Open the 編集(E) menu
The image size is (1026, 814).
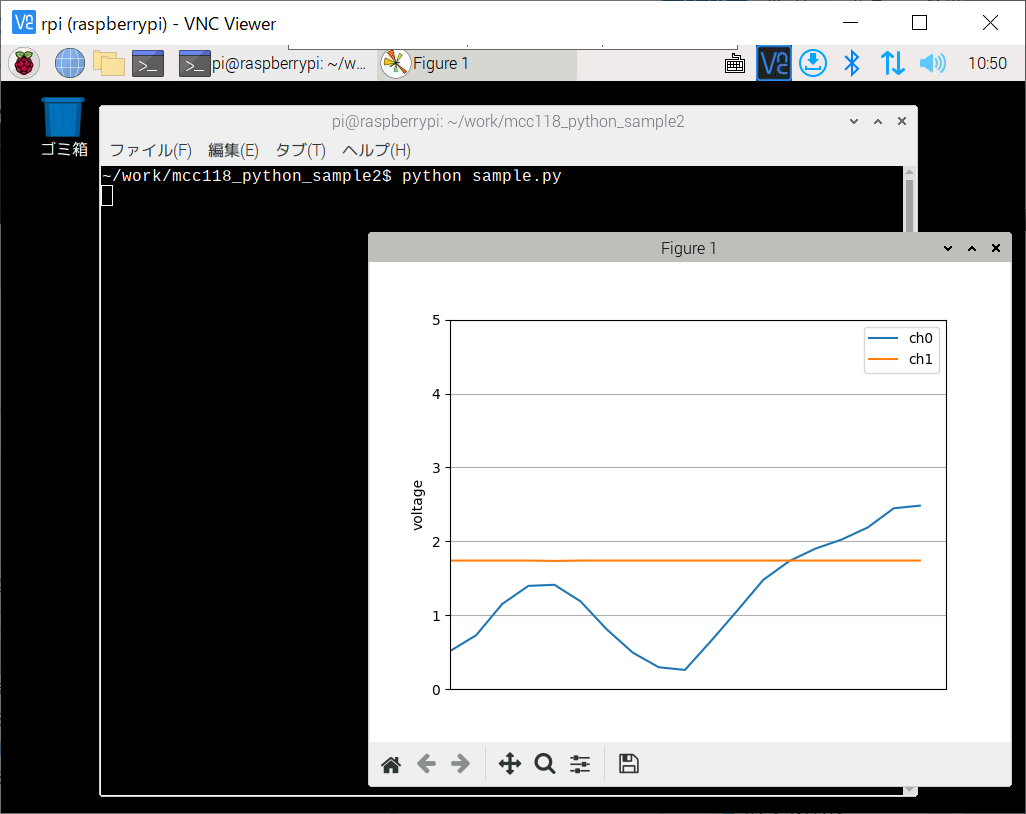pyautogui.click(x=233, y=151)
